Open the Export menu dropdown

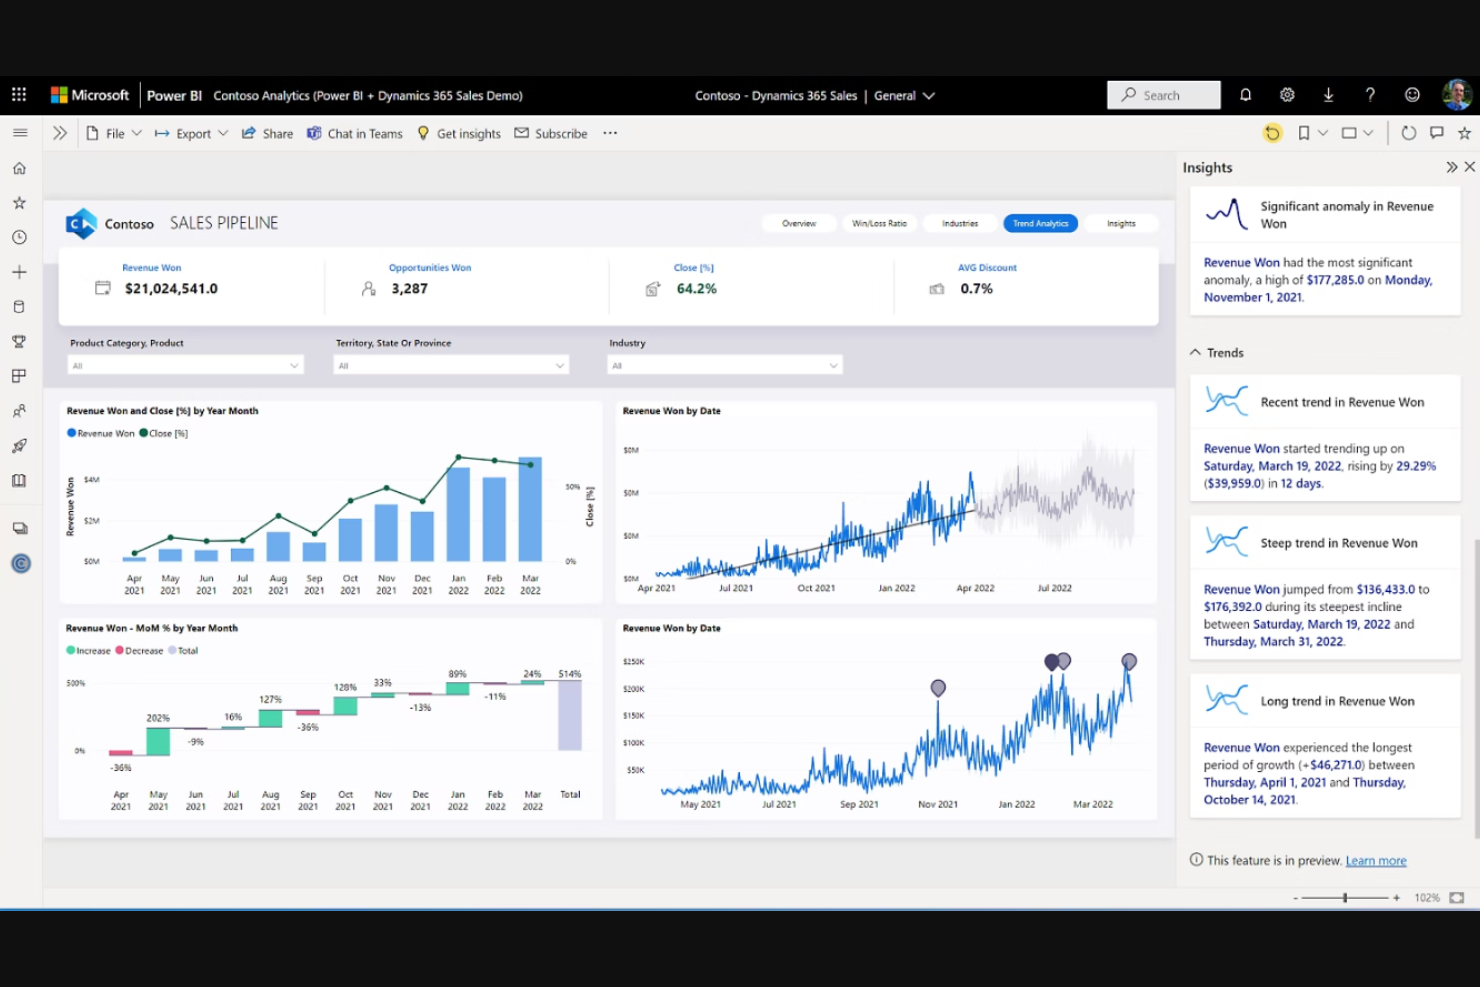191,133
